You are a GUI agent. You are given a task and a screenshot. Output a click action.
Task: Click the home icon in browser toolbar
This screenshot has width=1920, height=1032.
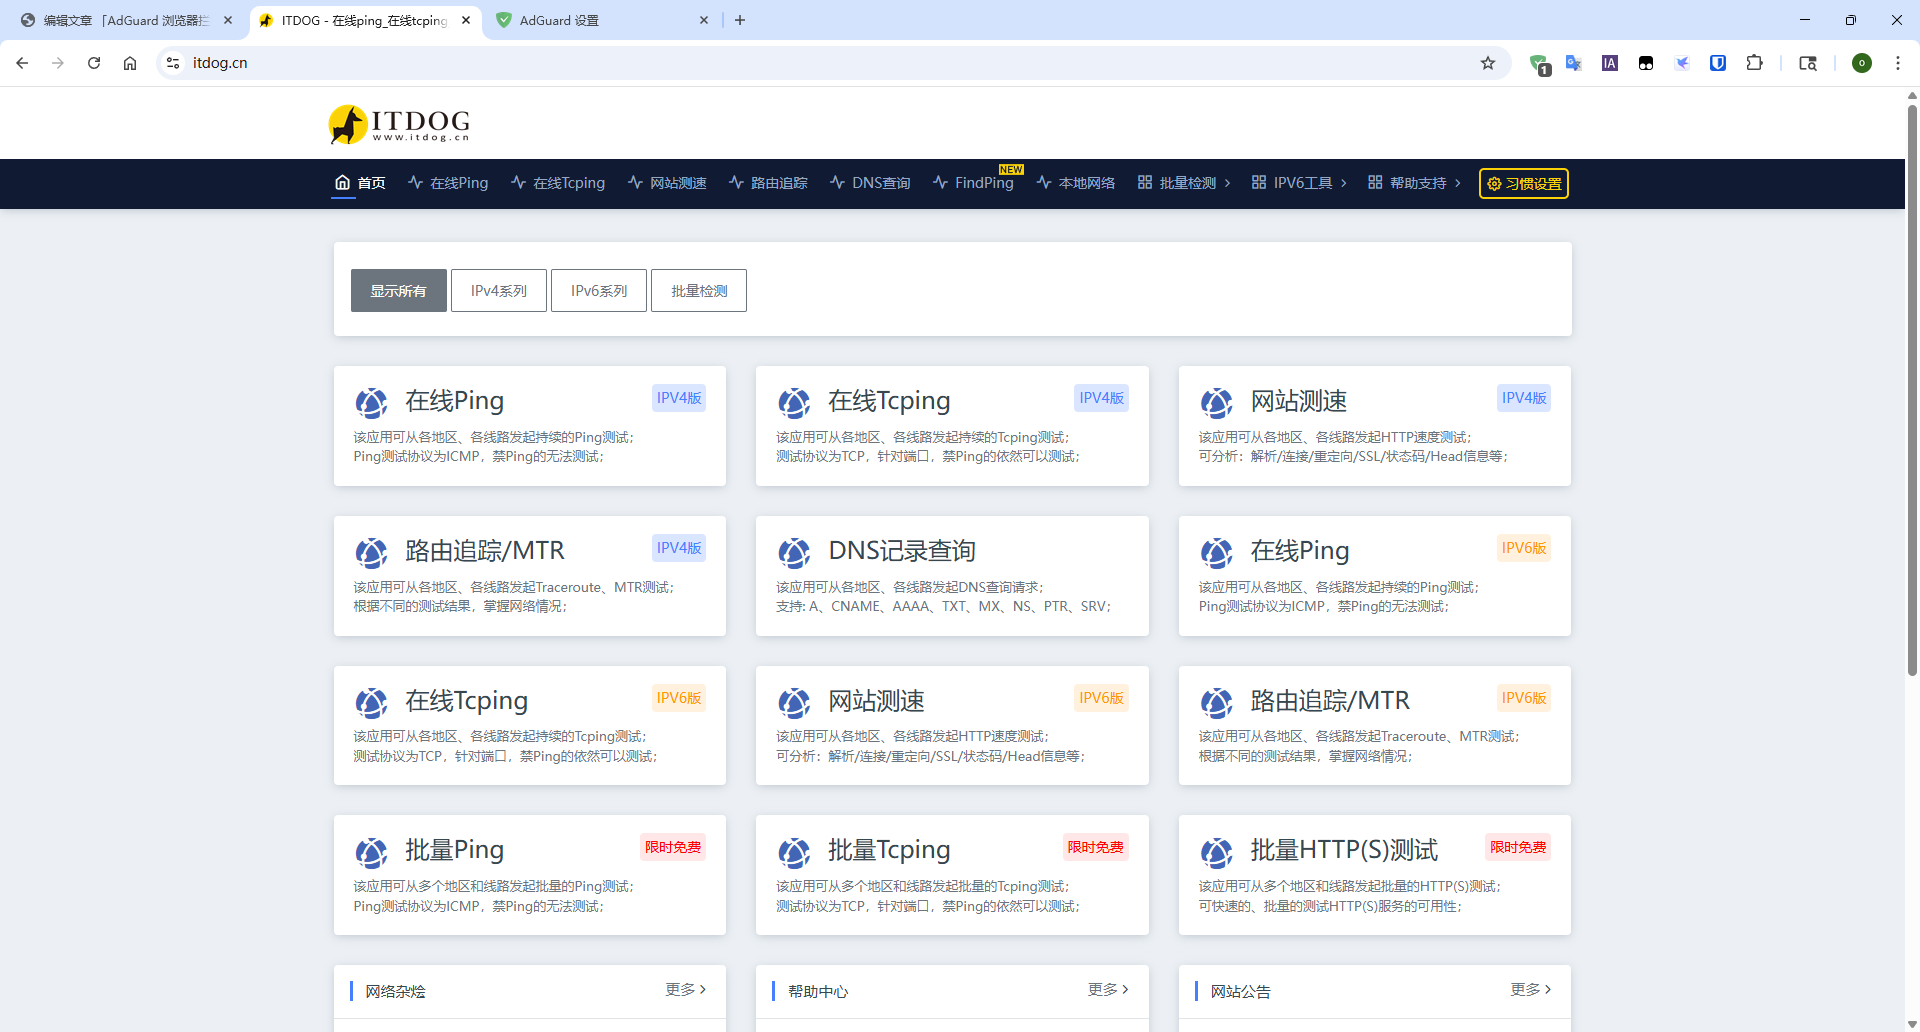coord(129,62)
